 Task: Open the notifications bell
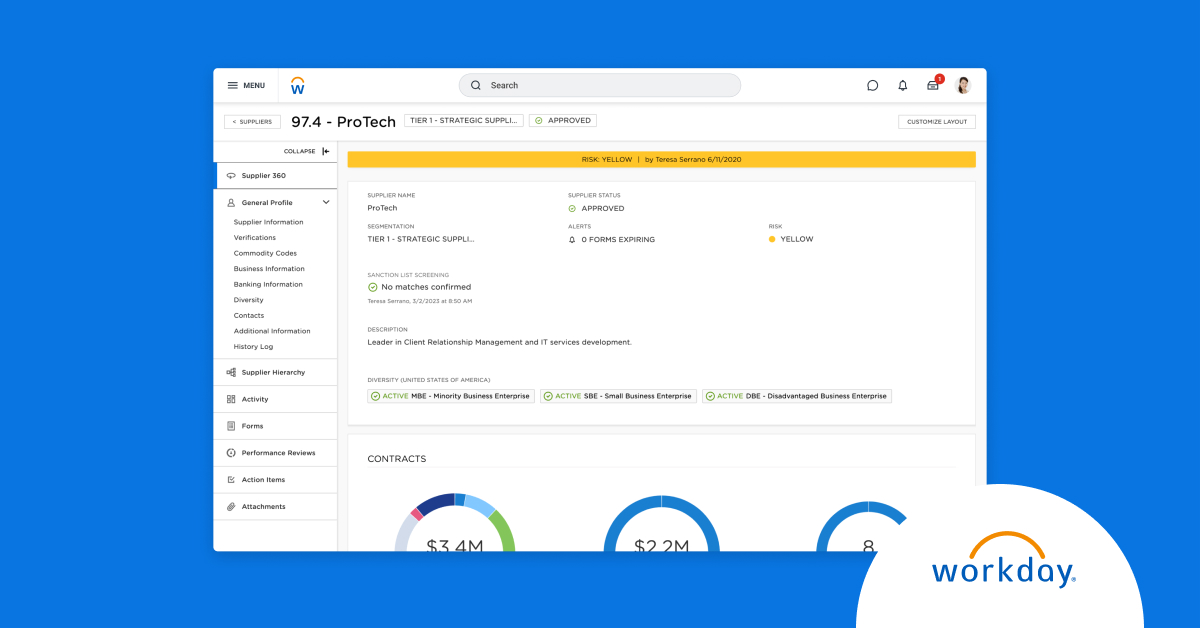(x=902, y=86)
